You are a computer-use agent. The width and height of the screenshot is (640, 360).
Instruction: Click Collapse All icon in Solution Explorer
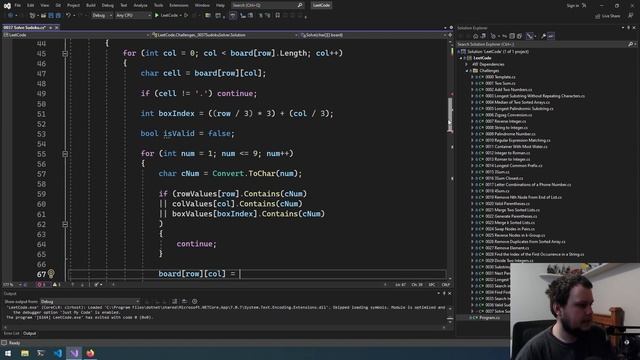tap(512, 36)
